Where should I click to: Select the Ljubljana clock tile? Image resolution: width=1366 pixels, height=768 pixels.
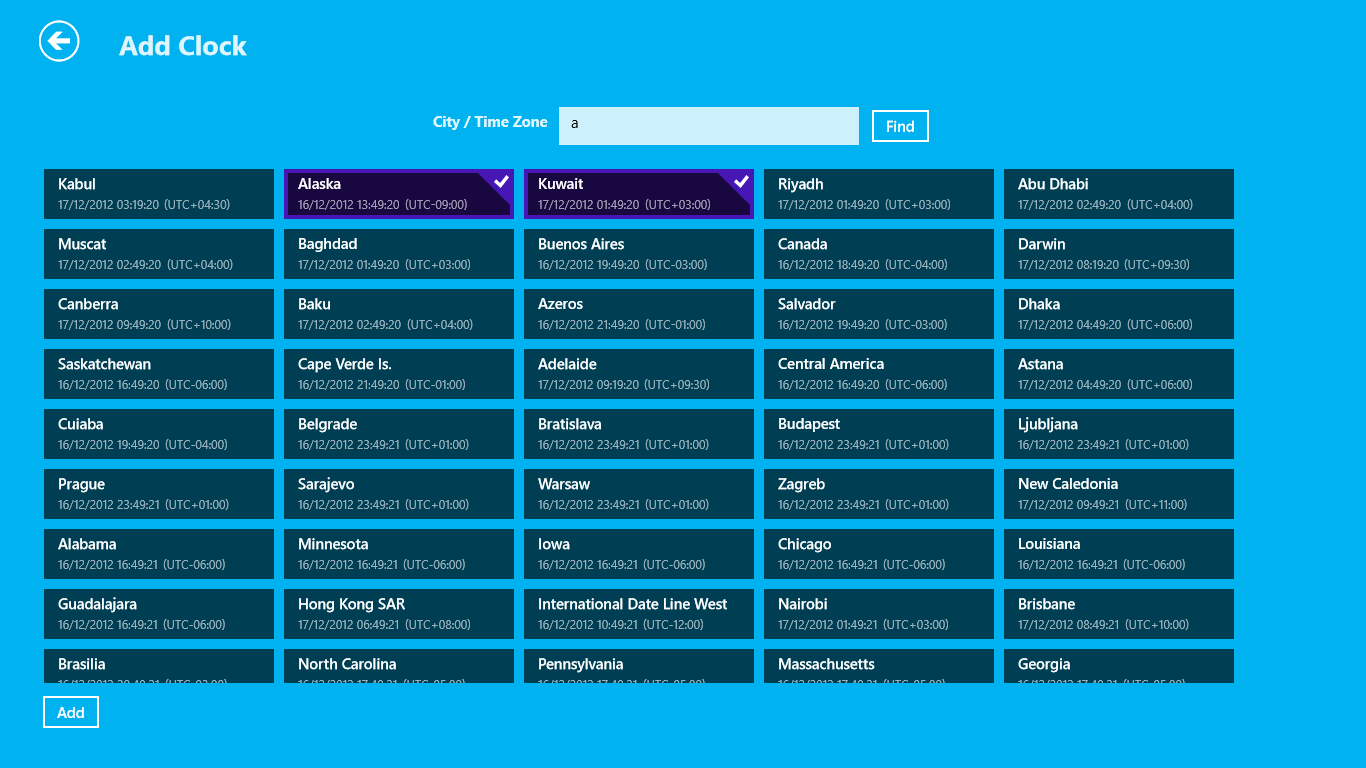coord(1119,434)
